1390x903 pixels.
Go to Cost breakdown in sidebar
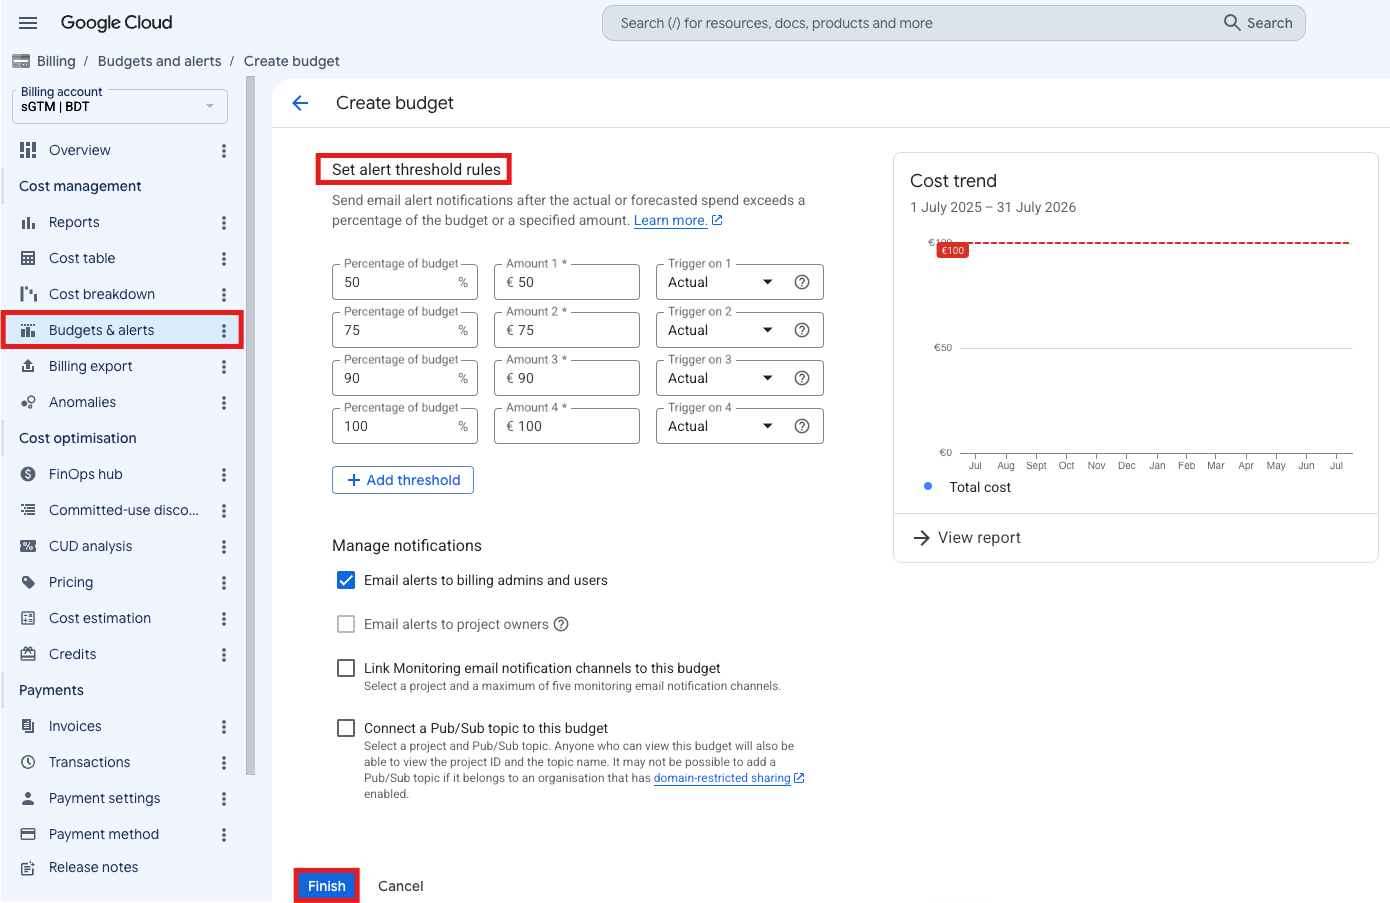(102, 294)
